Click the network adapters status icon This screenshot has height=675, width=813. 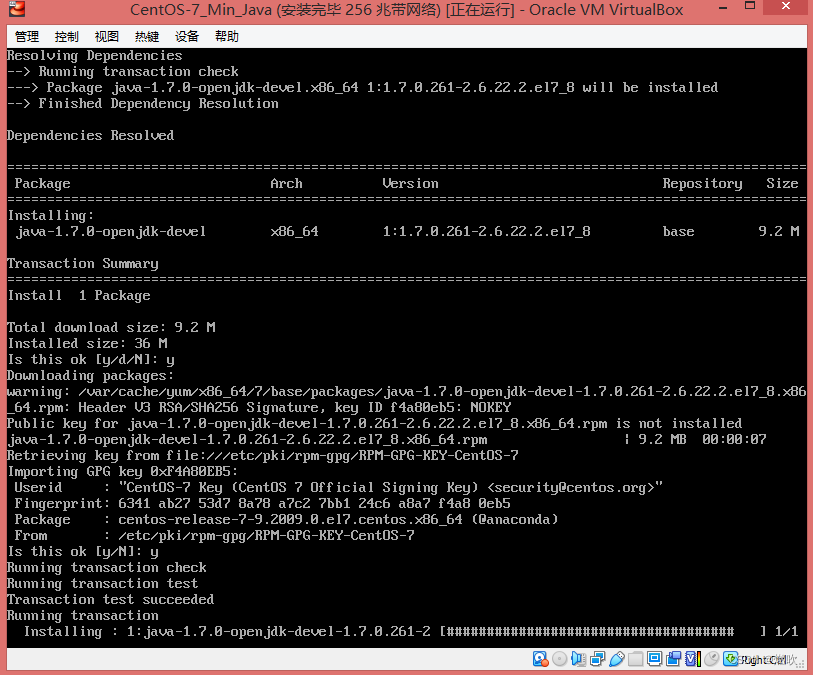coord(597,659)
